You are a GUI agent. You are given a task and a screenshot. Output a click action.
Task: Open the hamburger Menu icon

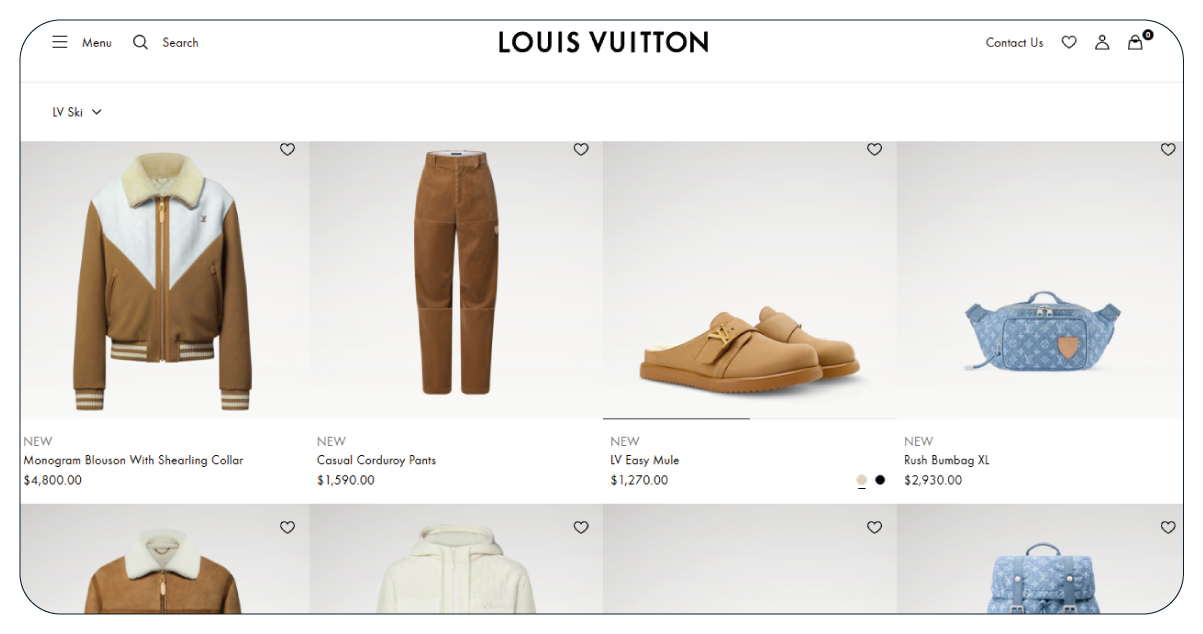point(60,42)
